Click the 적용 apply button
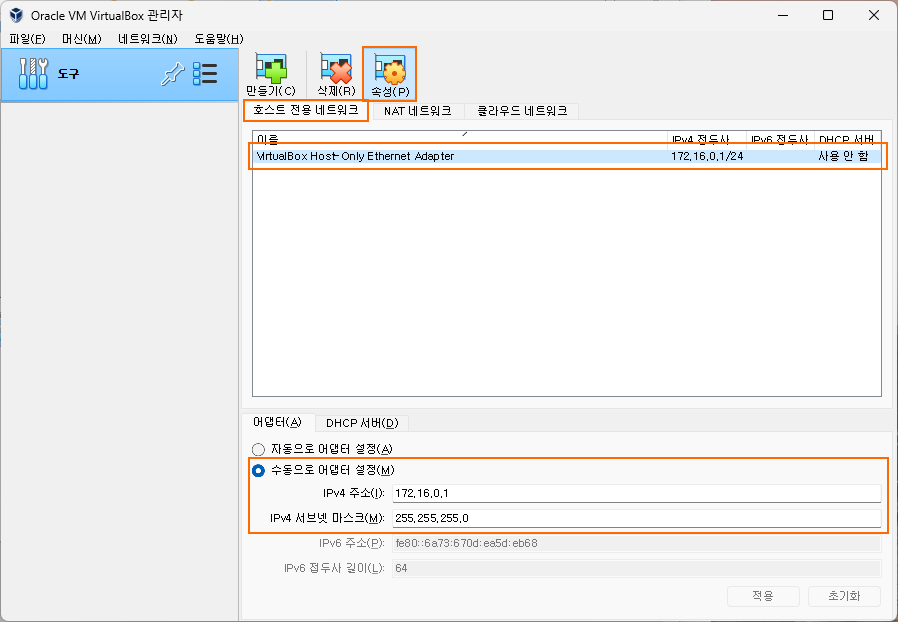This screenshot has height=622, width=898. (763, 596)
